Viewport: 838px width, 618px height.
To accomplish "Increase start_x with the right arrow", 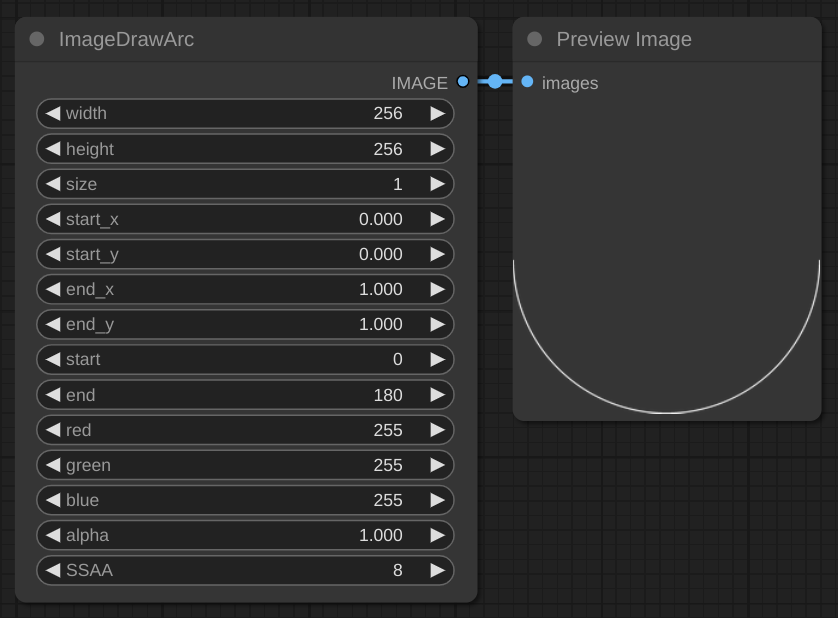I will (437, 219).
